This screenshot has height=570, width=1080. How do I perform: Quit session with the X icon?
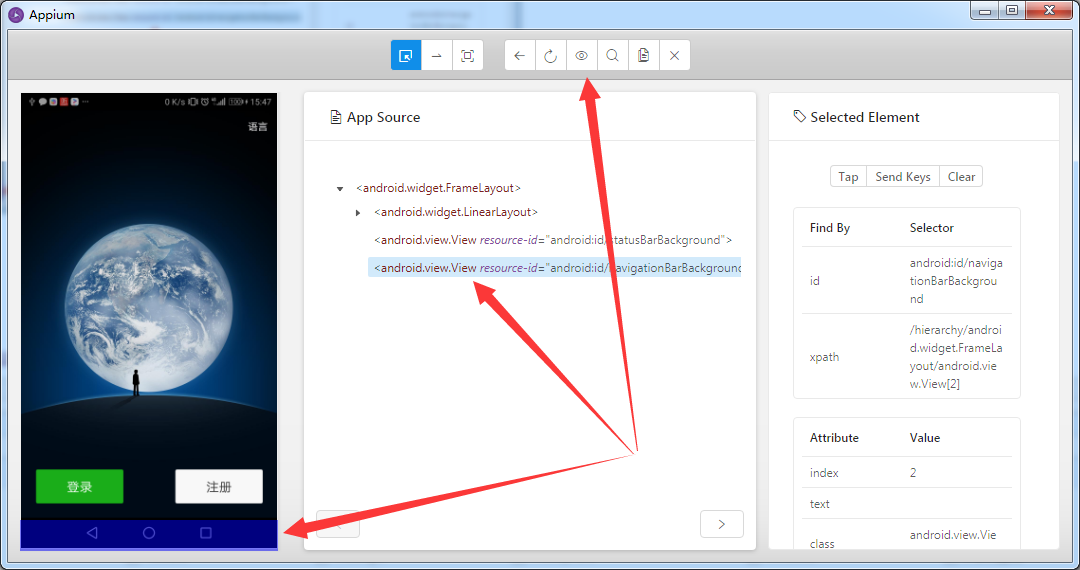pos(674,56)
